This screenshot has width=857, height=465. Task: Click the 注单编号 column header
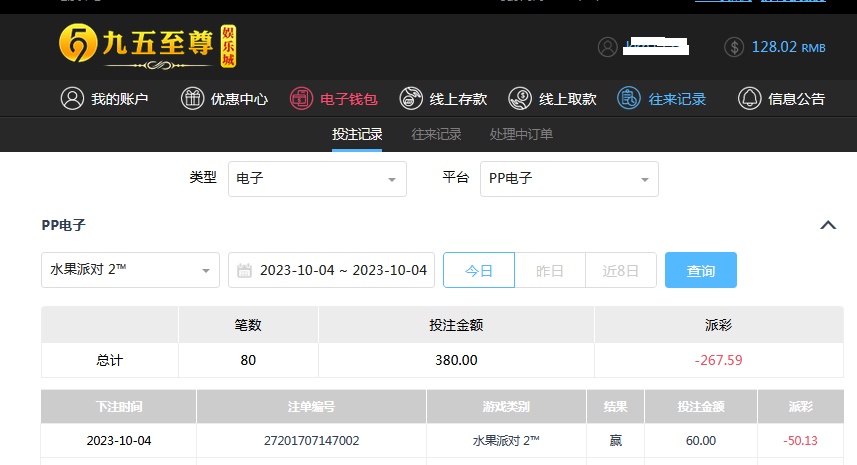(x=312, y=407)
